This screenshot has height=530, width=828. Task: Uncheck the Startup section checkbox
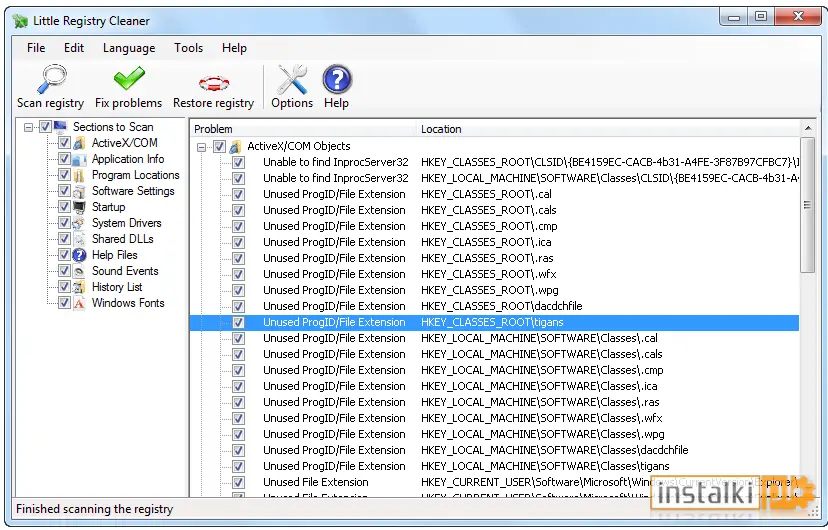(64, 207)
